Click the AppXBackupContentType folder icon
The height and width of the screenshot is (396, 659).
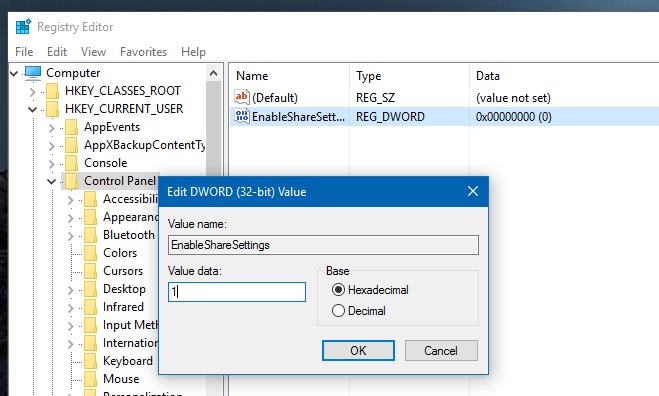pyautogui.click(x=71, y=145)
